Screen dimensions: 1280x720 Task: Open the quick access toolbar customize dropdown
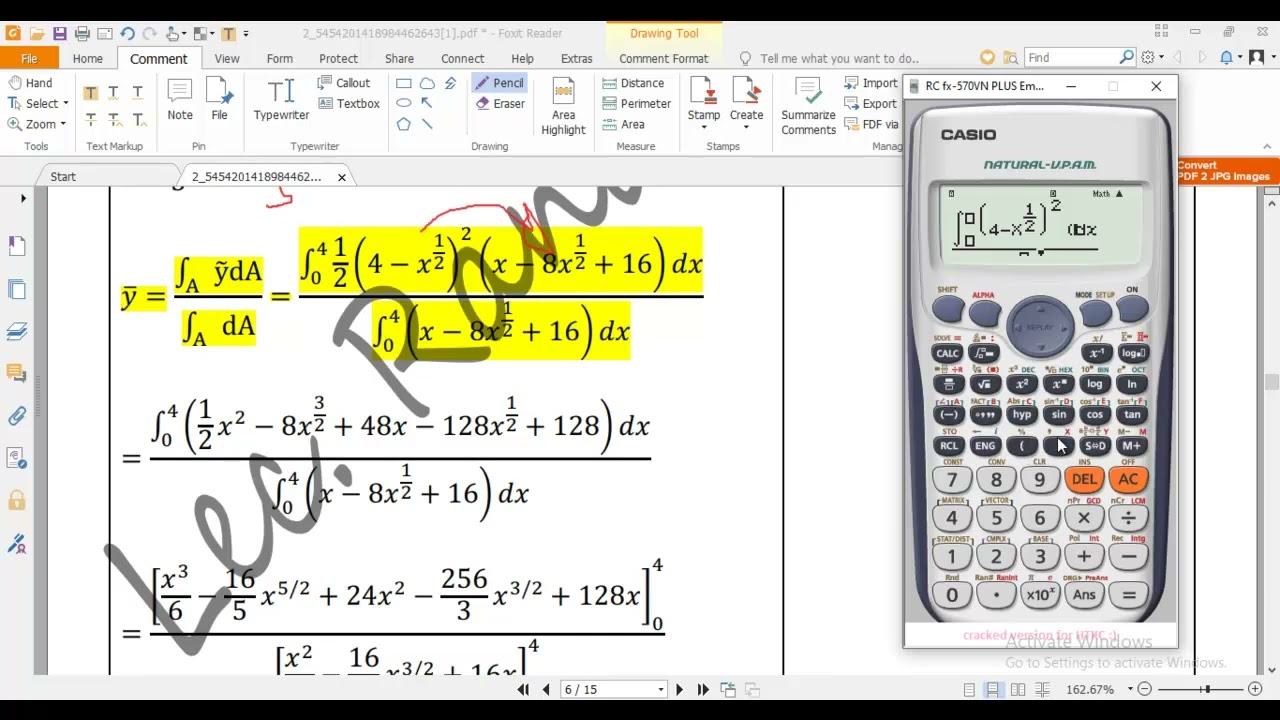tap(248, 34)
